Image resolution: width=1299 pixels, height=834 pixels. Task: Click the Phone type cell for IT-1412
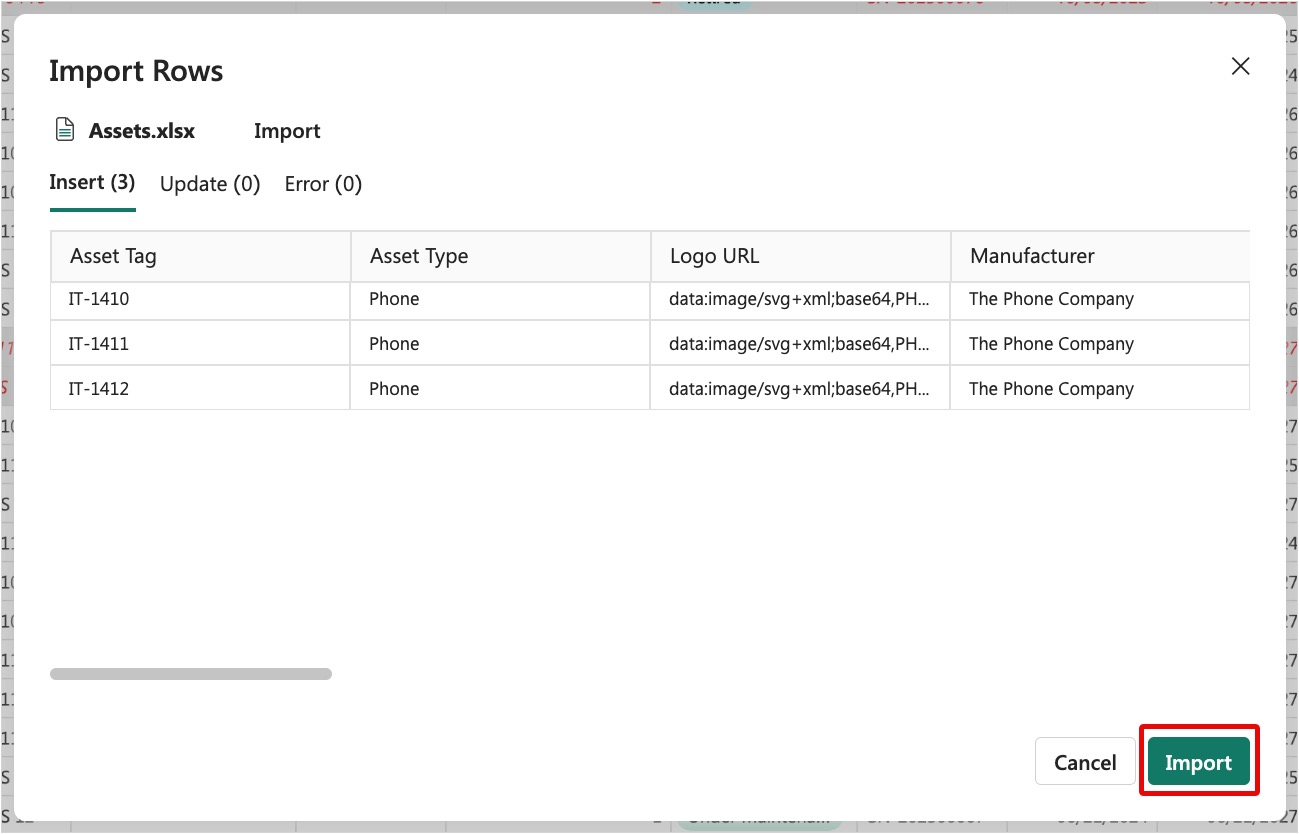pos(500,389)
